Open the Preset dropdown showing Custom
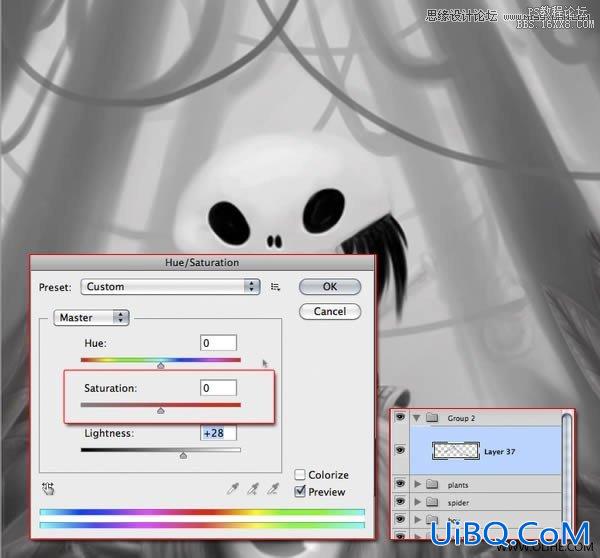Image resolution: width=600 pixels, height=558 pixels. [x=170, y=287]
